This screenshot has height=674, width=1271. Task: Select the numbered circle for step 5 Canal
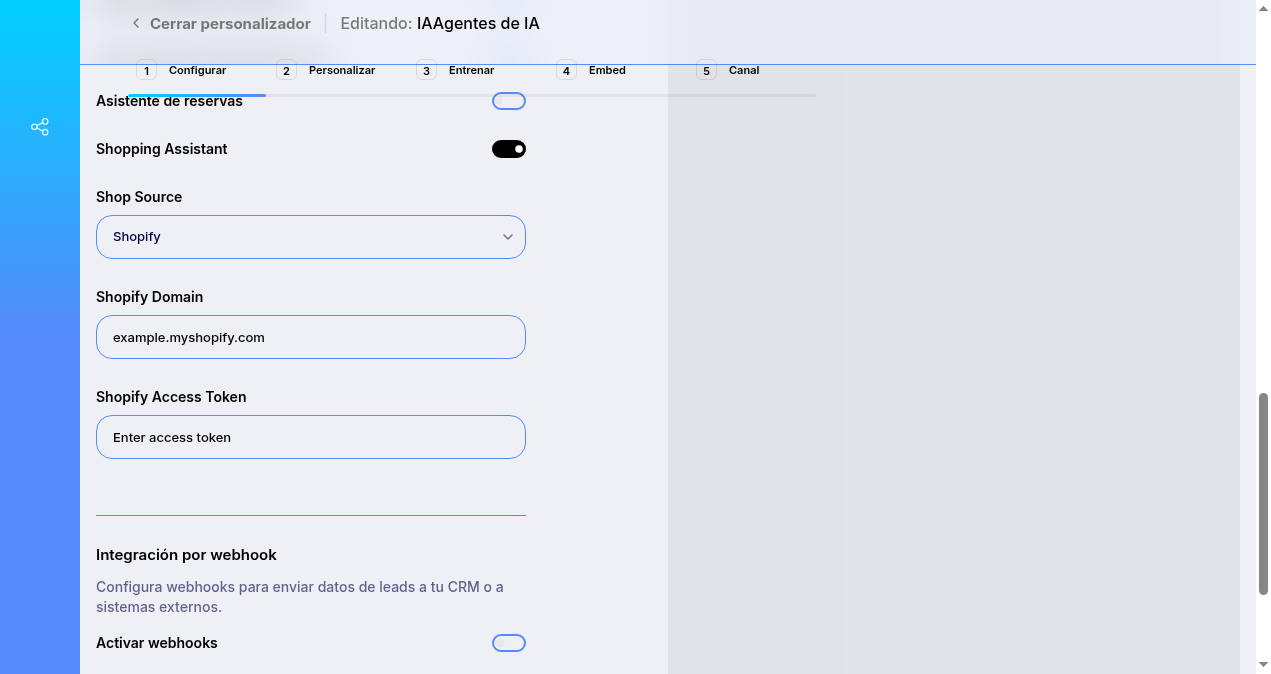(x=706, y=70)
